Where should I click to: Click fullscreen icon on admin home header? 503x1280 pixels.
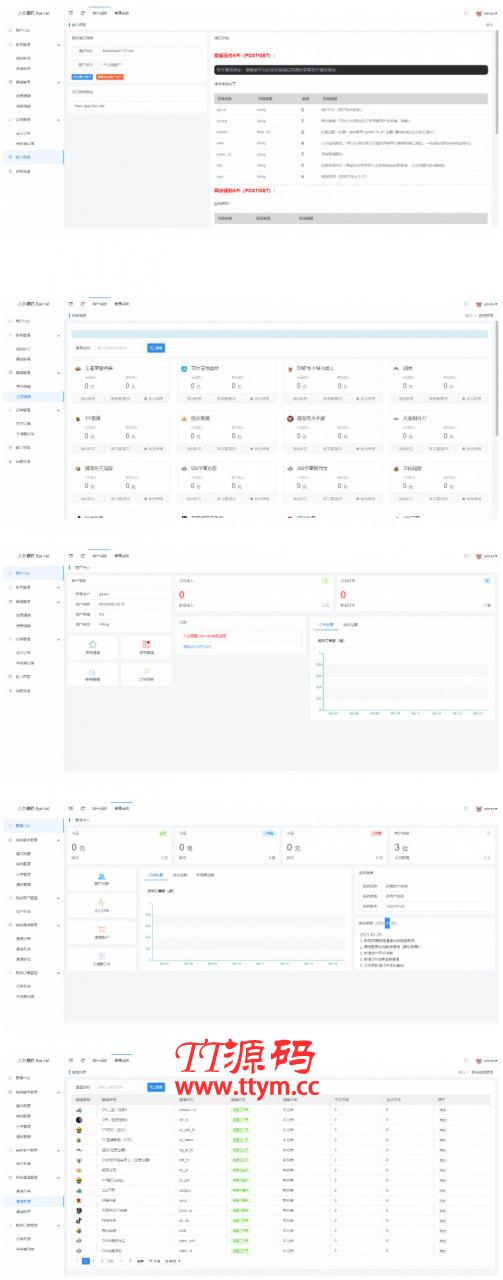(x=466, y=808)
